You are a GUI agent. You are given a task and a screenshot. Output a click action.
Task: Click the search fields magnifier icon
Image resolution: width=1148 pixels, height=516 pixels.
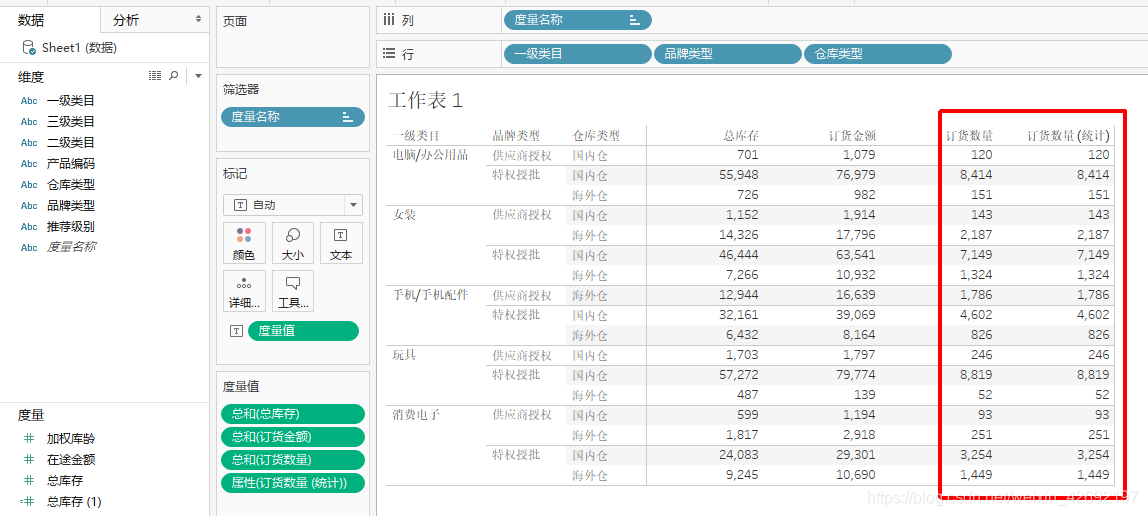click(x=174, y=75)
